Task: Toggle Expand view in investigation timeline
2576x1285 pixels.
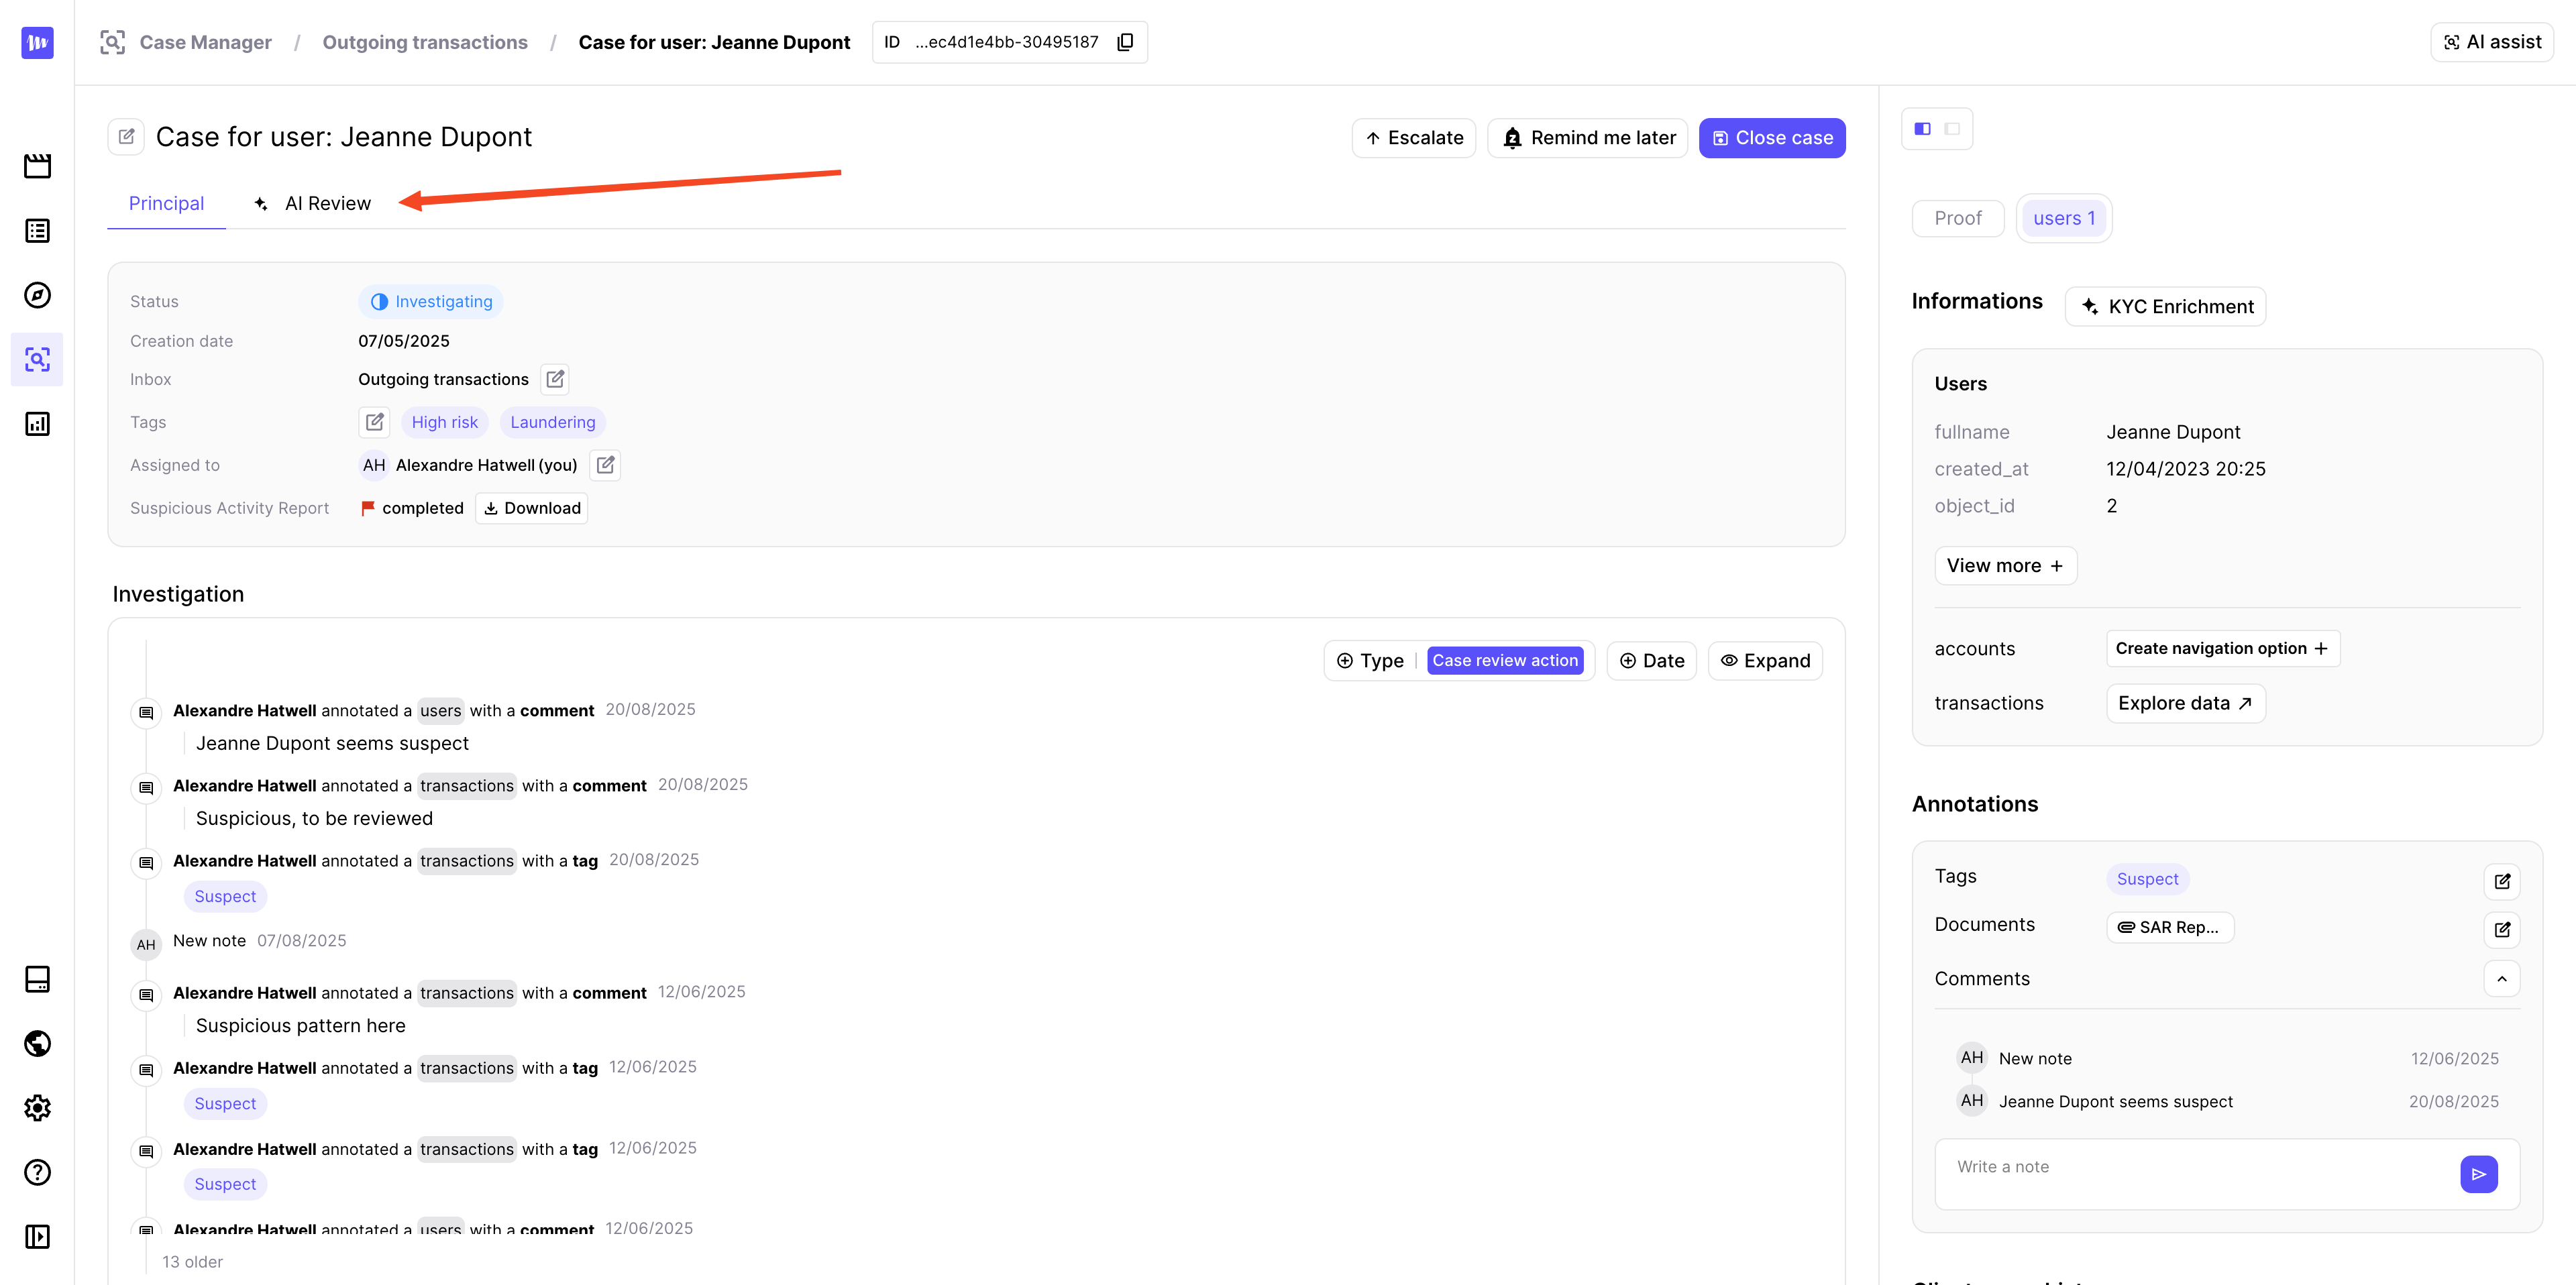Action: [x=1765, y=661]
